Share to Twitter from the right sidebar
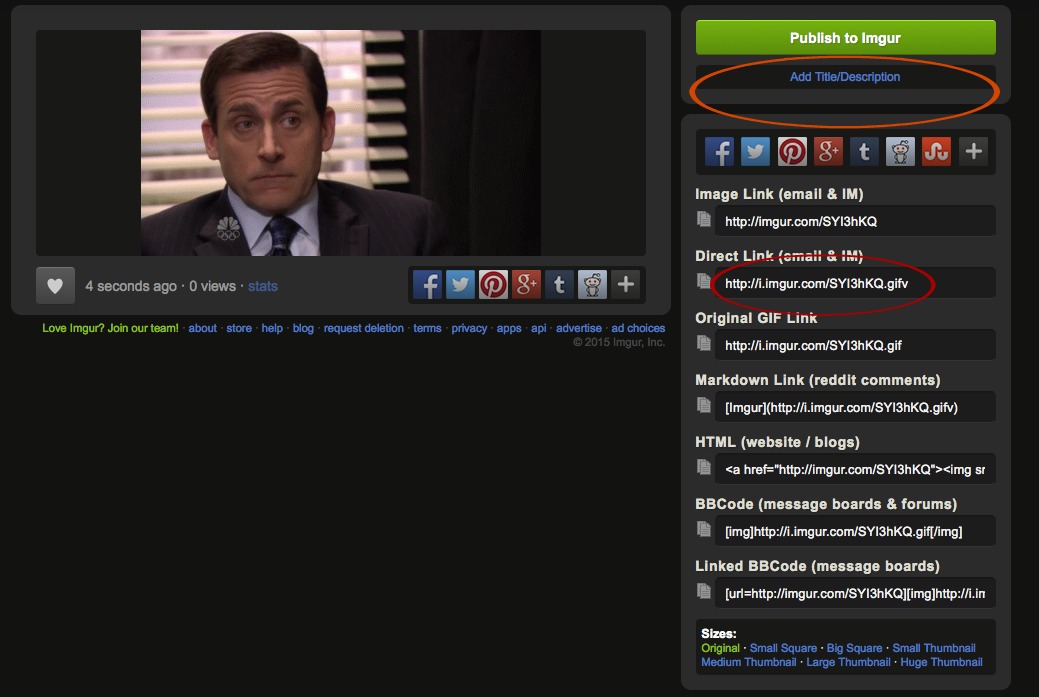1039x697 pixels. pyautogui.click(x=756, y=152)
